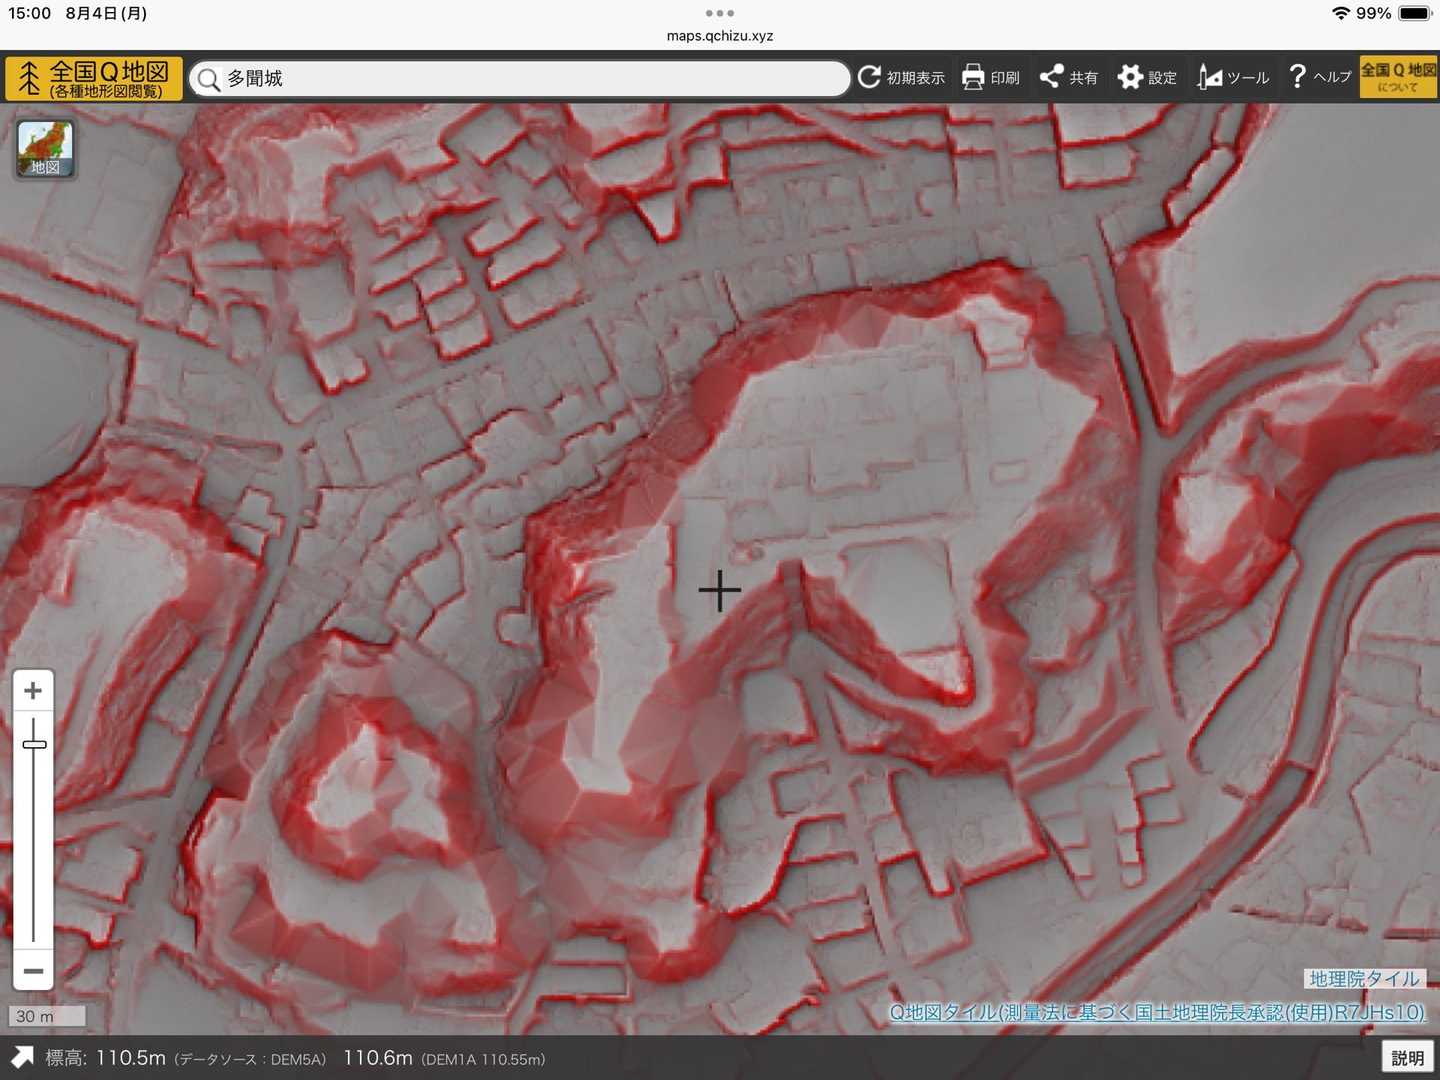Click the magnifier icon in the search box
This screenshot has width=1440, height=1080.
click(208, 79)
